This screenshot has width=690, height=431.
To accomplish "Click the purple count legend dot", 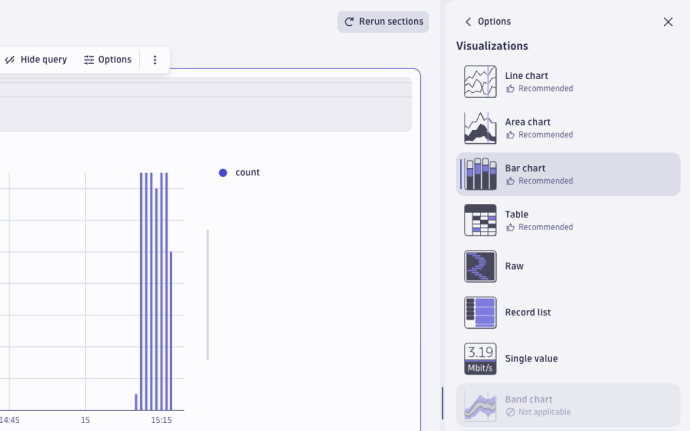I will [x=223, y=173].
